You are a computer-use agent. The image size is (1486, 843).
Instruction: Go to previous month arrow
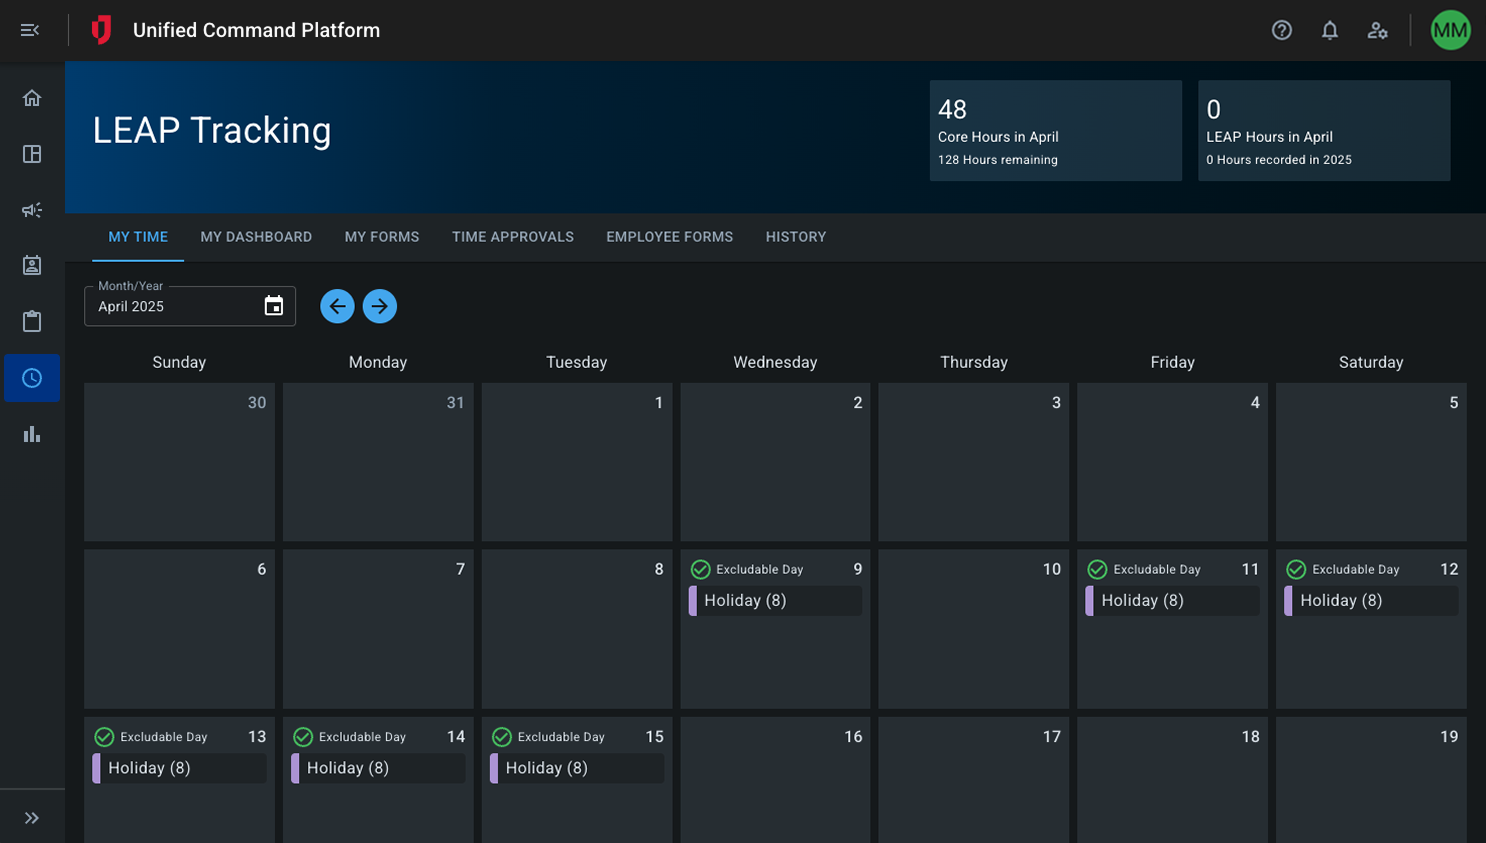(x=337, y=306)
